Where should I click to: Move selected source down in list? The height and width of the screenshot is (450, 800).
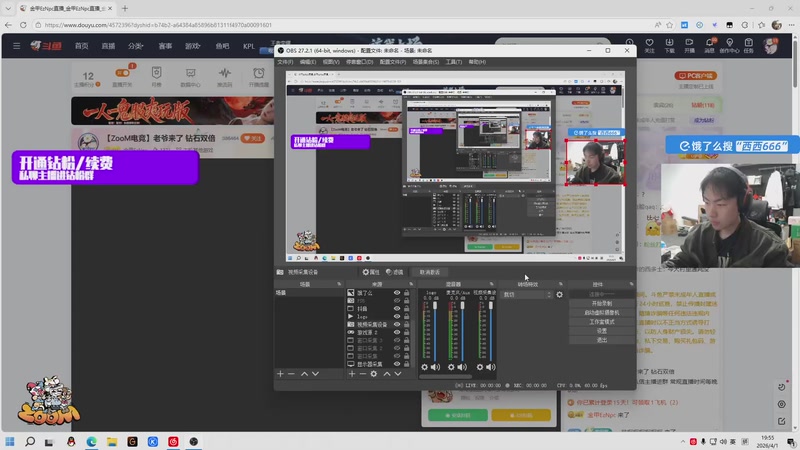pyautogui.click(x=398, y=374)
